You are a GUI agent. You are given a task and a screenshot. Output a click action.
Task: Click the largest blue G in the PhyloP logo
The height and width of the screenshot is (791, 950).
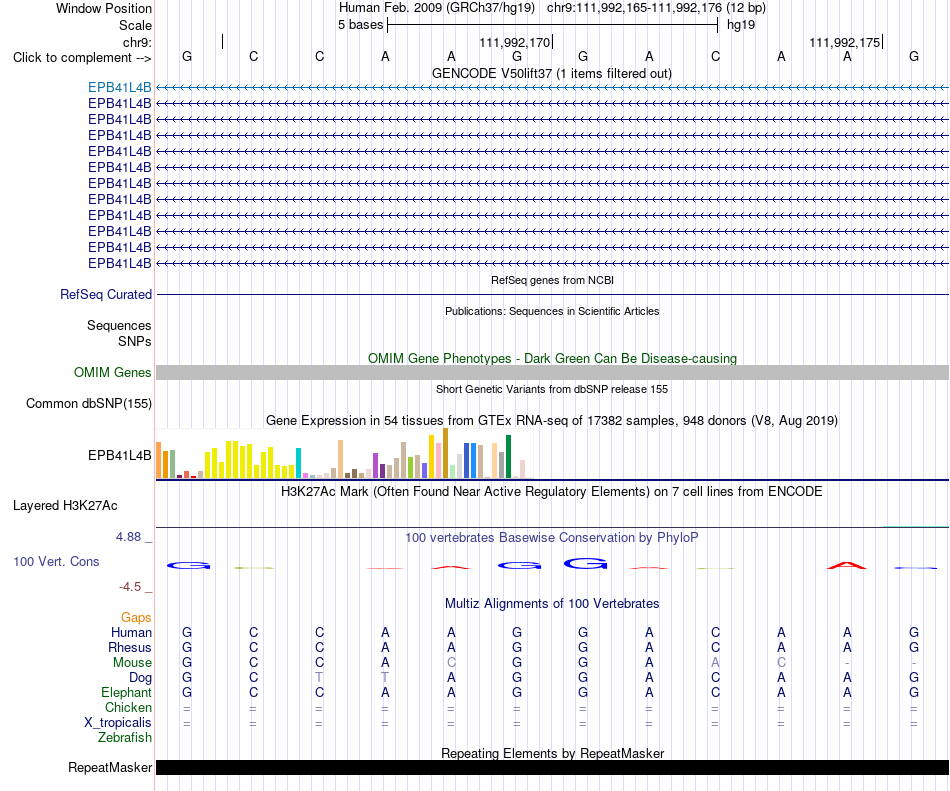[585, 564]
